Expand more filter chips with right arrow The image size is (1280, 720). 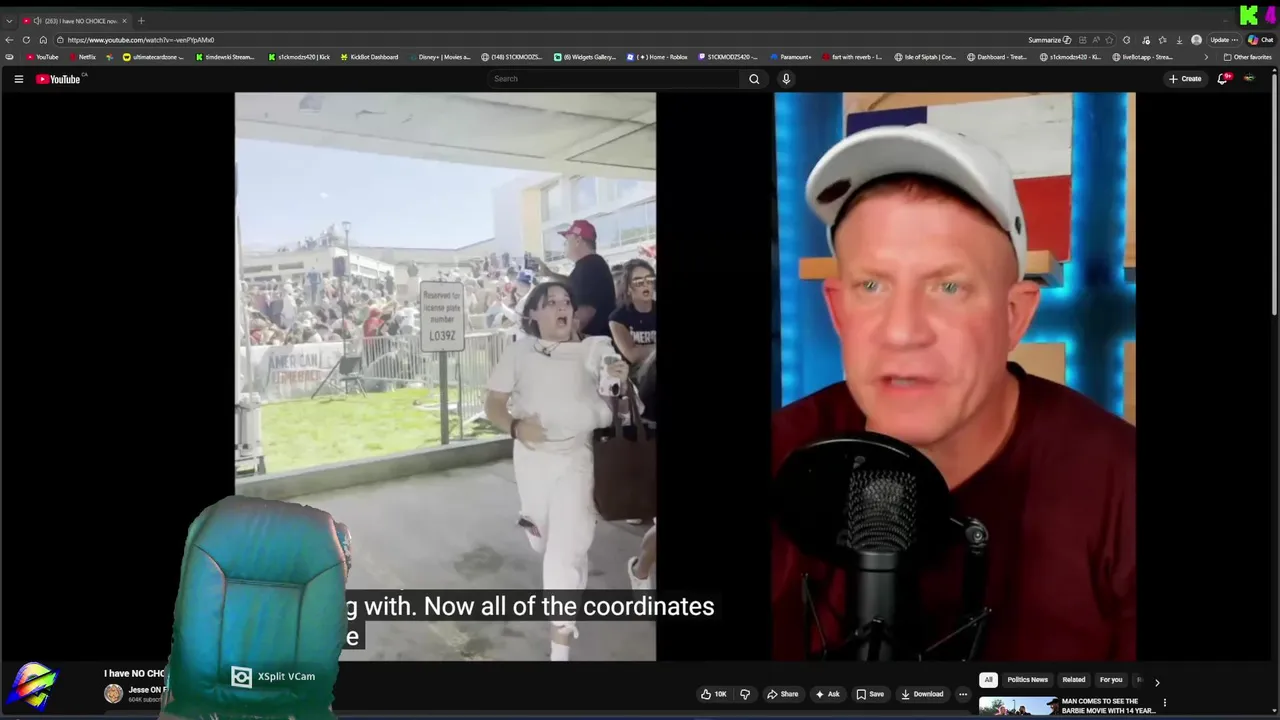click(x=1157, y=682)
